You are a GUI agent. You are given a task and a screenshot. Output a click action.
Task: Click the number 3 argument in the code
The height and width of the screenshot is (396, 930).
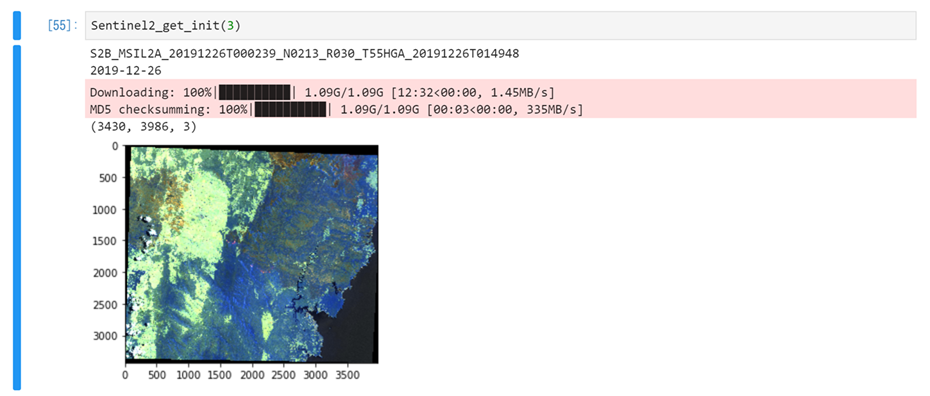(x=230, y=26)
